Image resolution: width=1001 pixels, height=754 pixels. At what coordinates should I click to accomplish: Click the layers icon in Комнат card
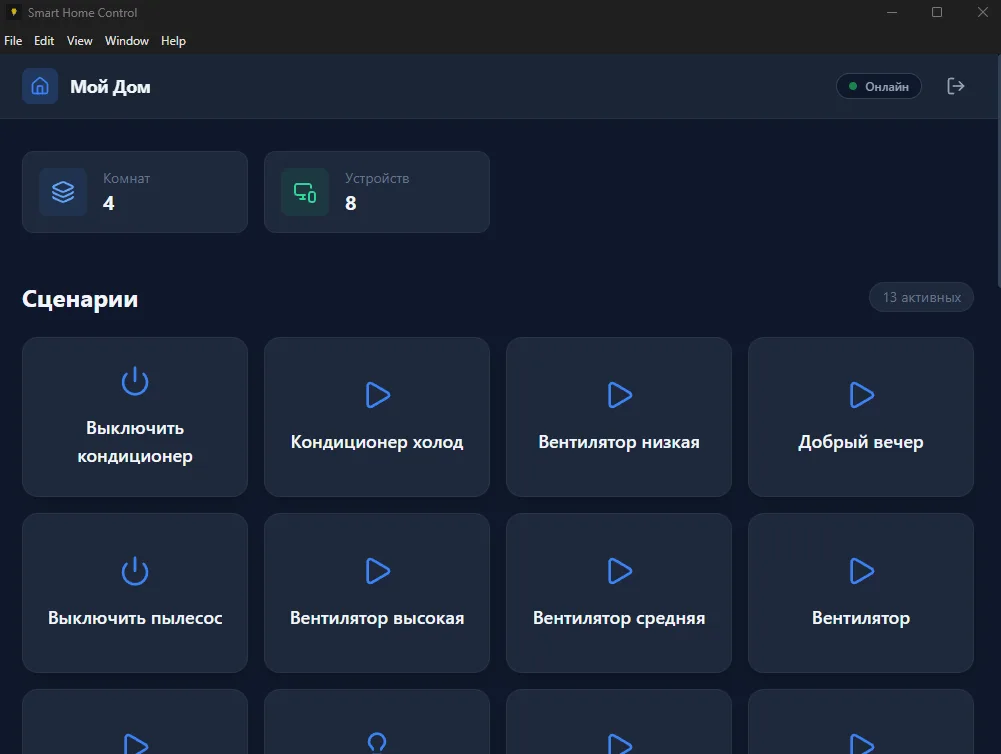pos(63,192)
